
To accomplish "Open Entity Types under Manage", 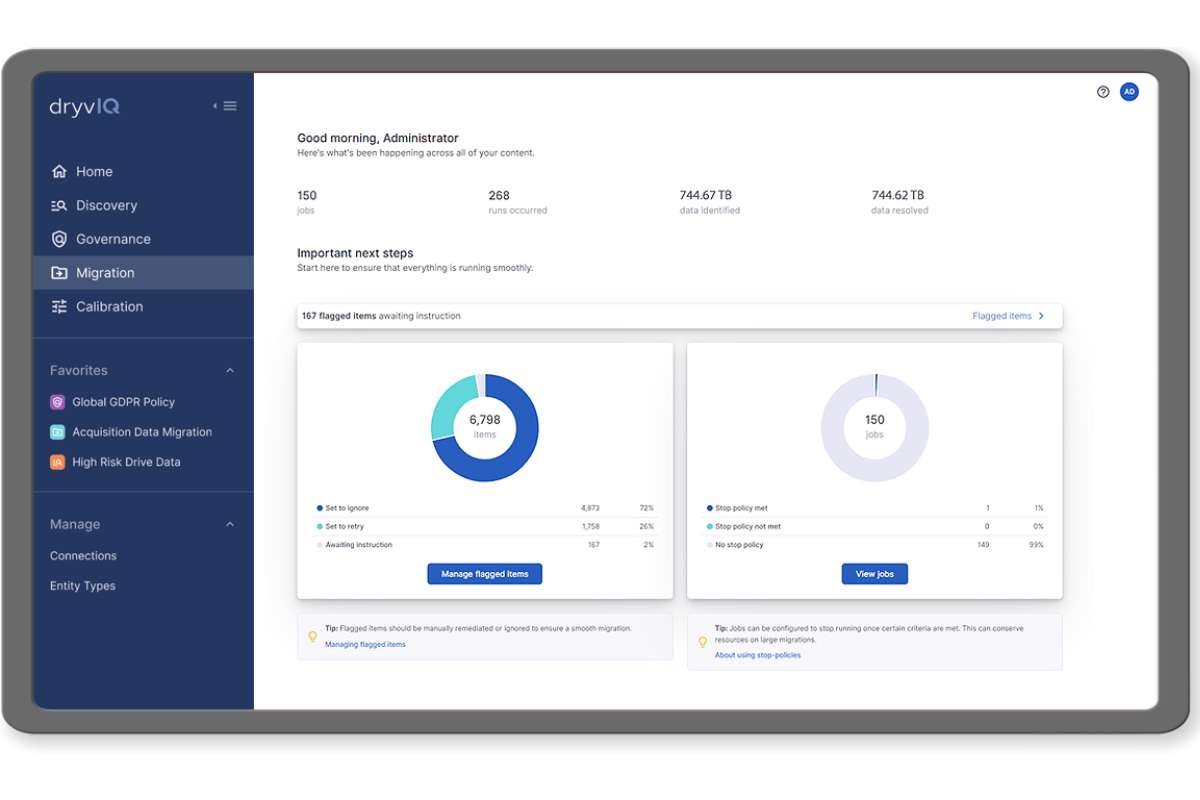I will click(82, 586).
